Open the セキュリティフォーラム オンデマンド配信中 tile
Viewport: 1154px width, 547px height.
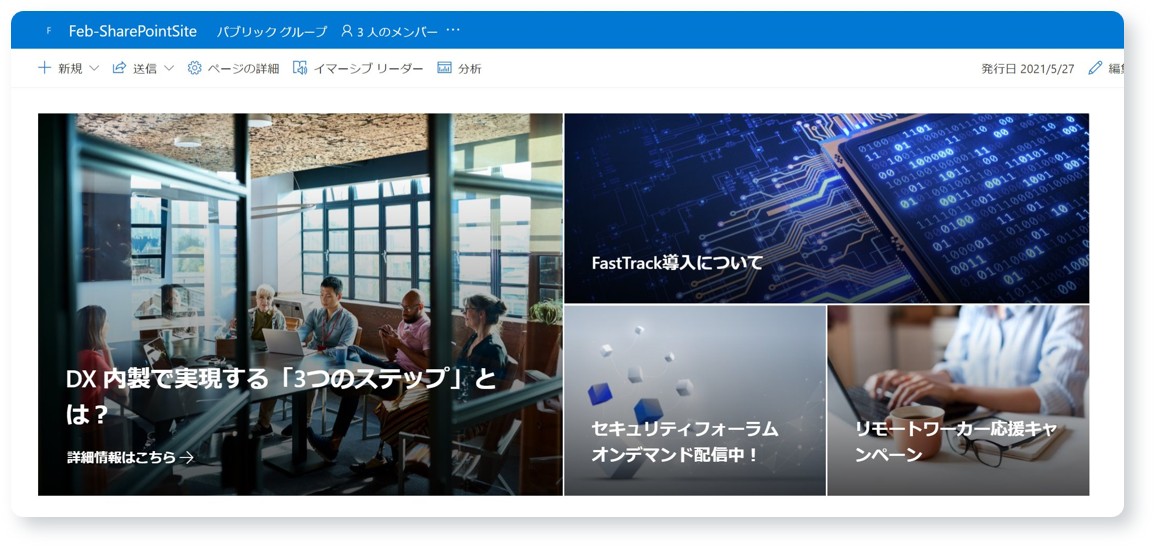click(695, 400)
